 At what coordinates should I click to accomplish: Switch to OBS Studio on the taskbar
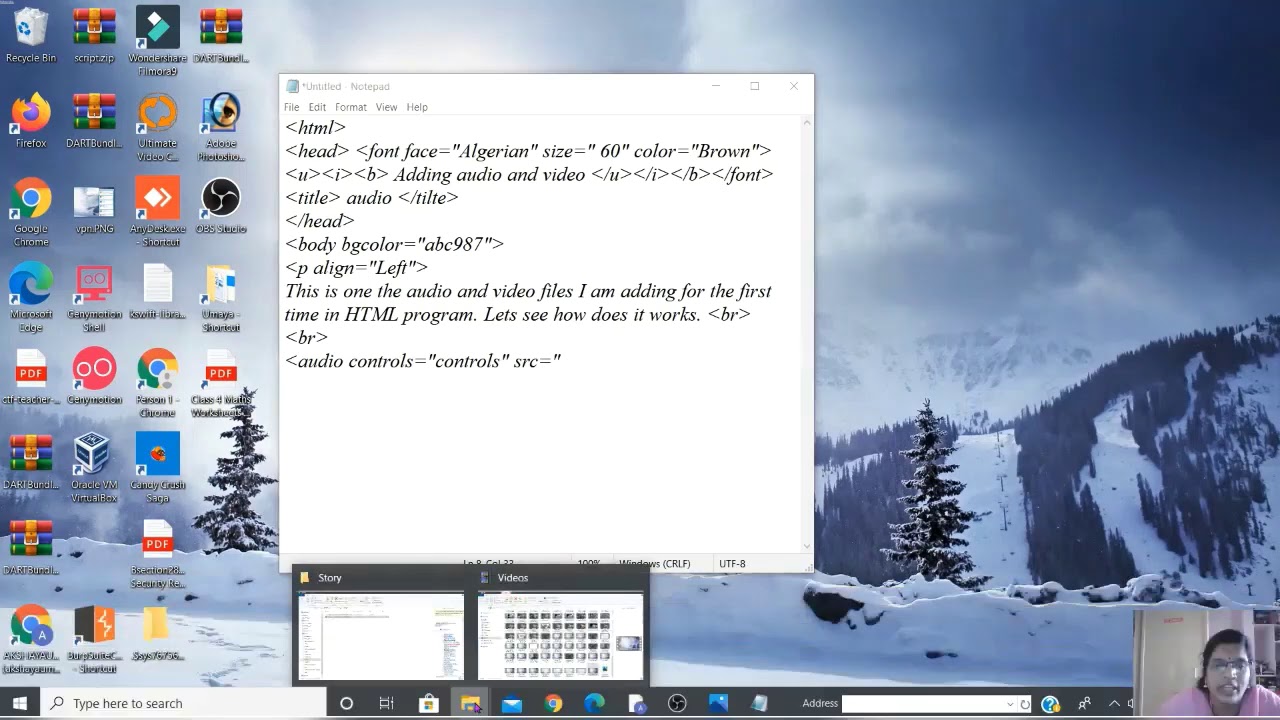[x=677, y=703]
